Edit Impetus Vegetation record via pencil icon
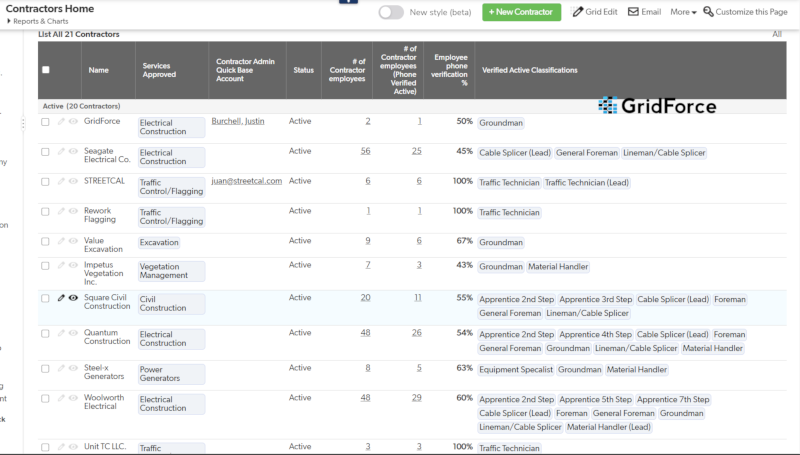Viewport: 800px width, 455px height. coord(61,265)
